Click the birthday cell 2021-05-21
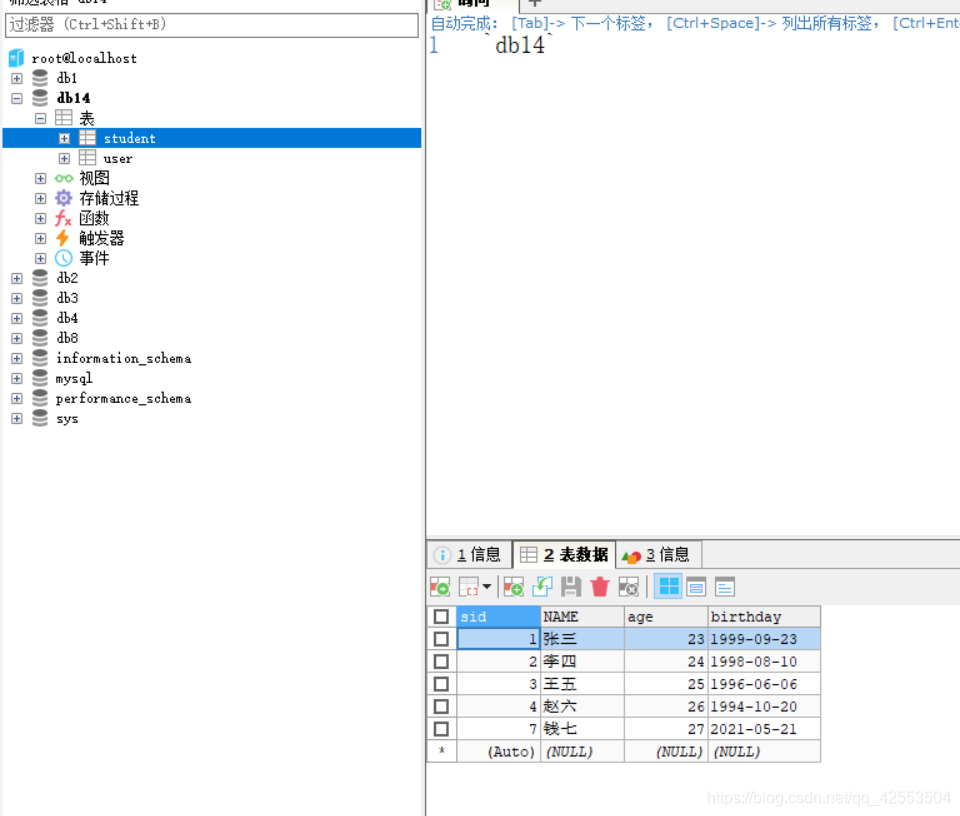Viewport: 960px width, 816px height. pyautogui.click(x=764, y=729)
